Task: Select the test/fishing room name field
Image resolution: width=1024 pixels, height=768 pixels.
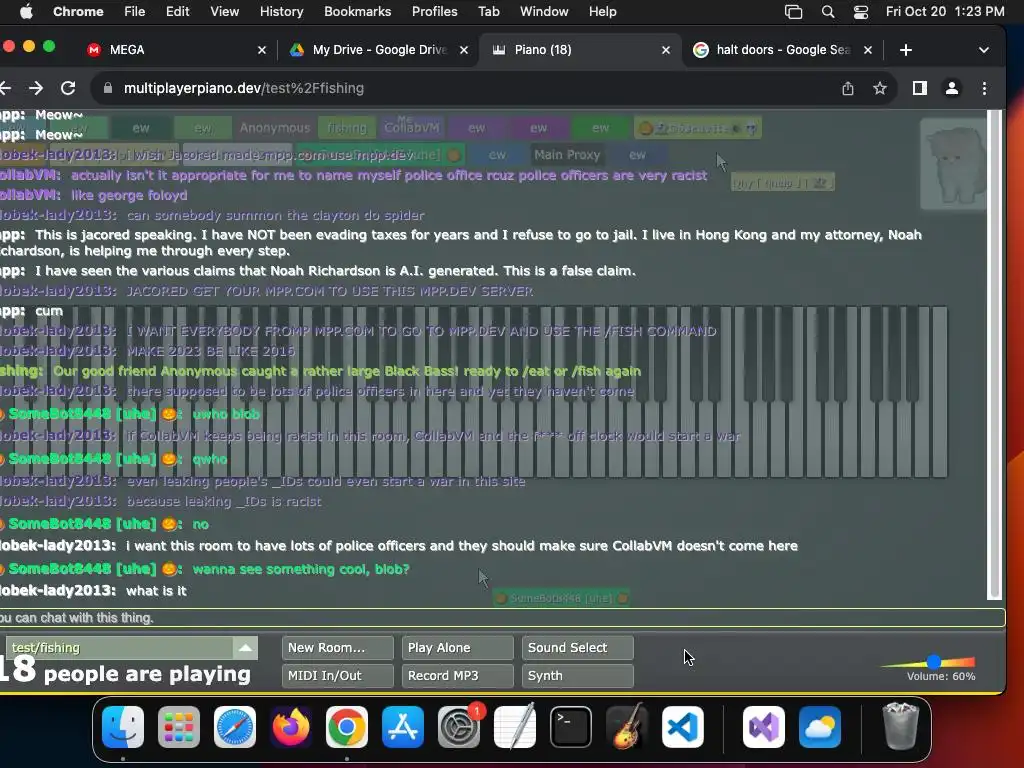Action: (121, 648)
